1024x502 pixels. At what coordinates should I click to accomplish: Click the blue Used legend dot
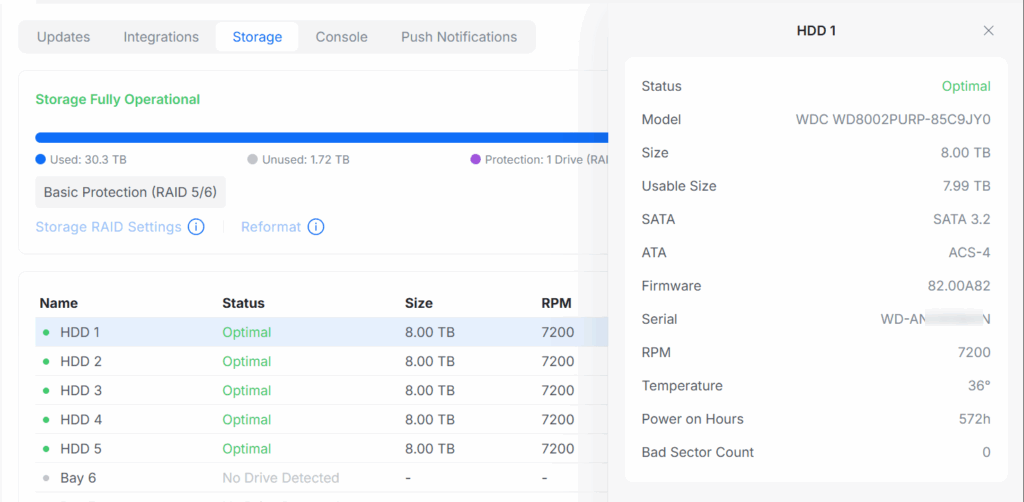[40, 159]
